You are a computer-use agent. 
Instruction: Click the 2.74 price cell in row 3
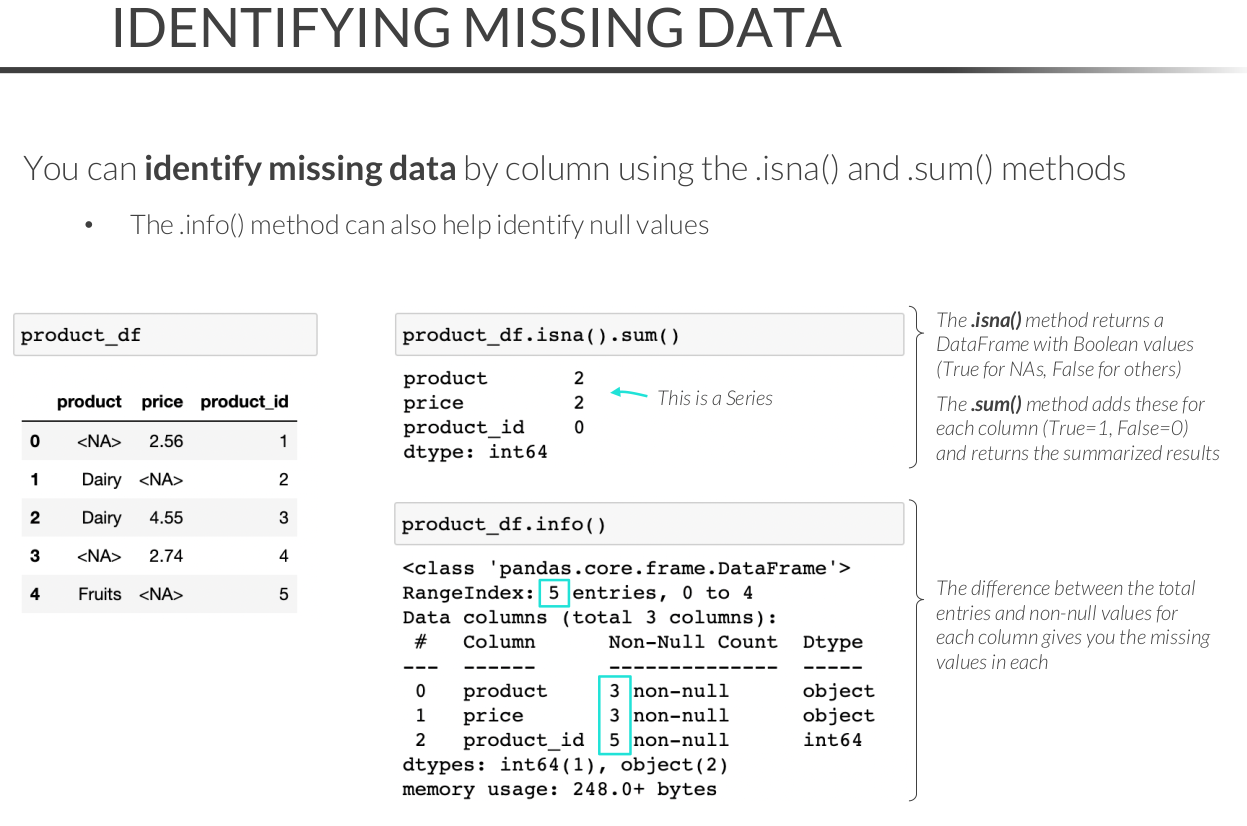click(x=165, y=556)
